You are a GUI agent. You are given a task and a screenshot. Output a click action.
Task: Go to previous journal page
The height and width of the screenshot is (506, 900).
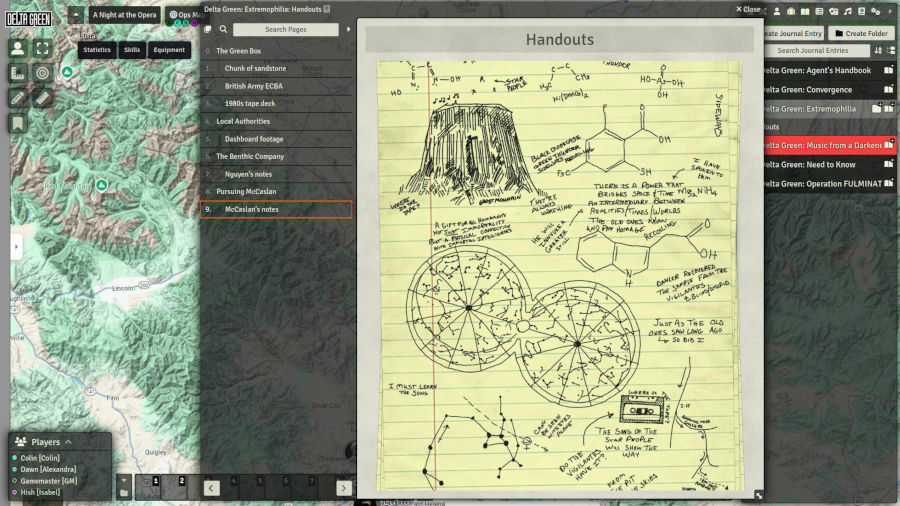coord(211,488)
